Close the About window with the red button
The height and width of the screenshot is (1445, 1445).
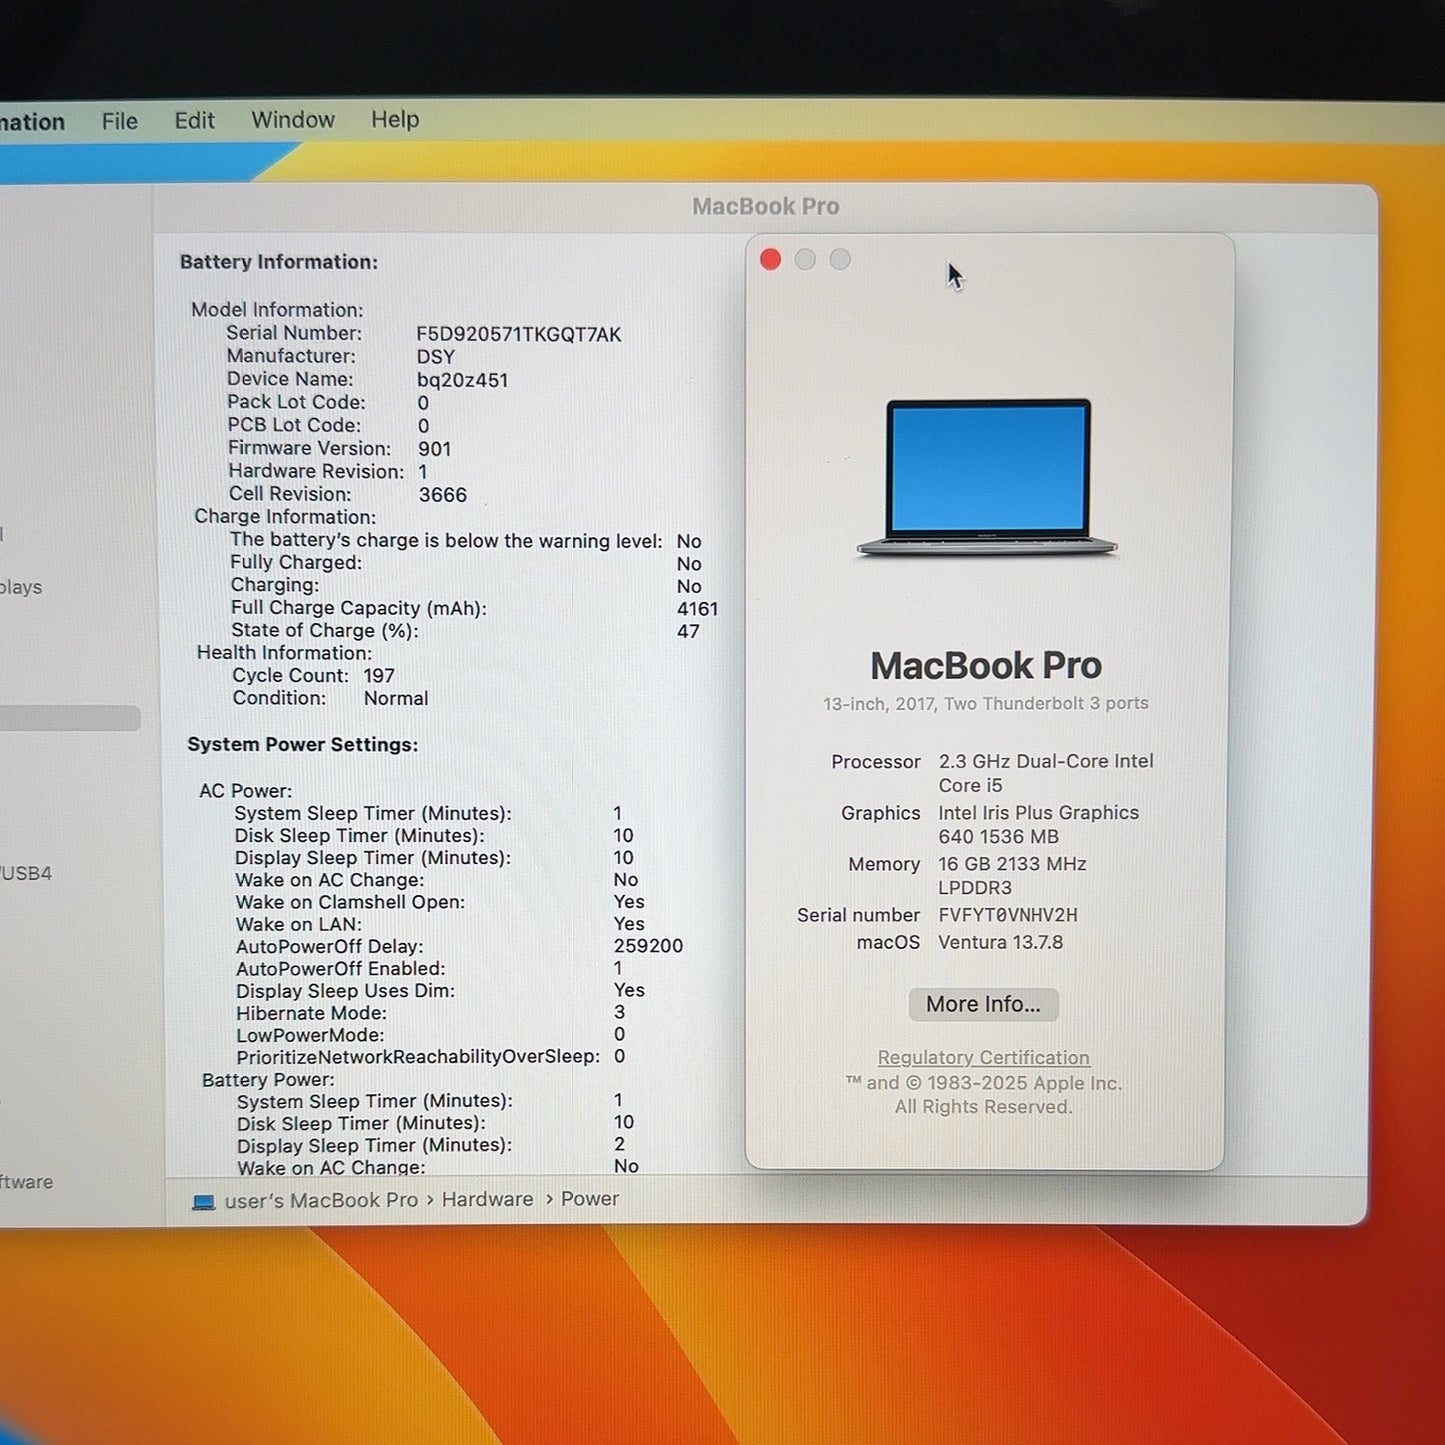(x=770, y=260)
